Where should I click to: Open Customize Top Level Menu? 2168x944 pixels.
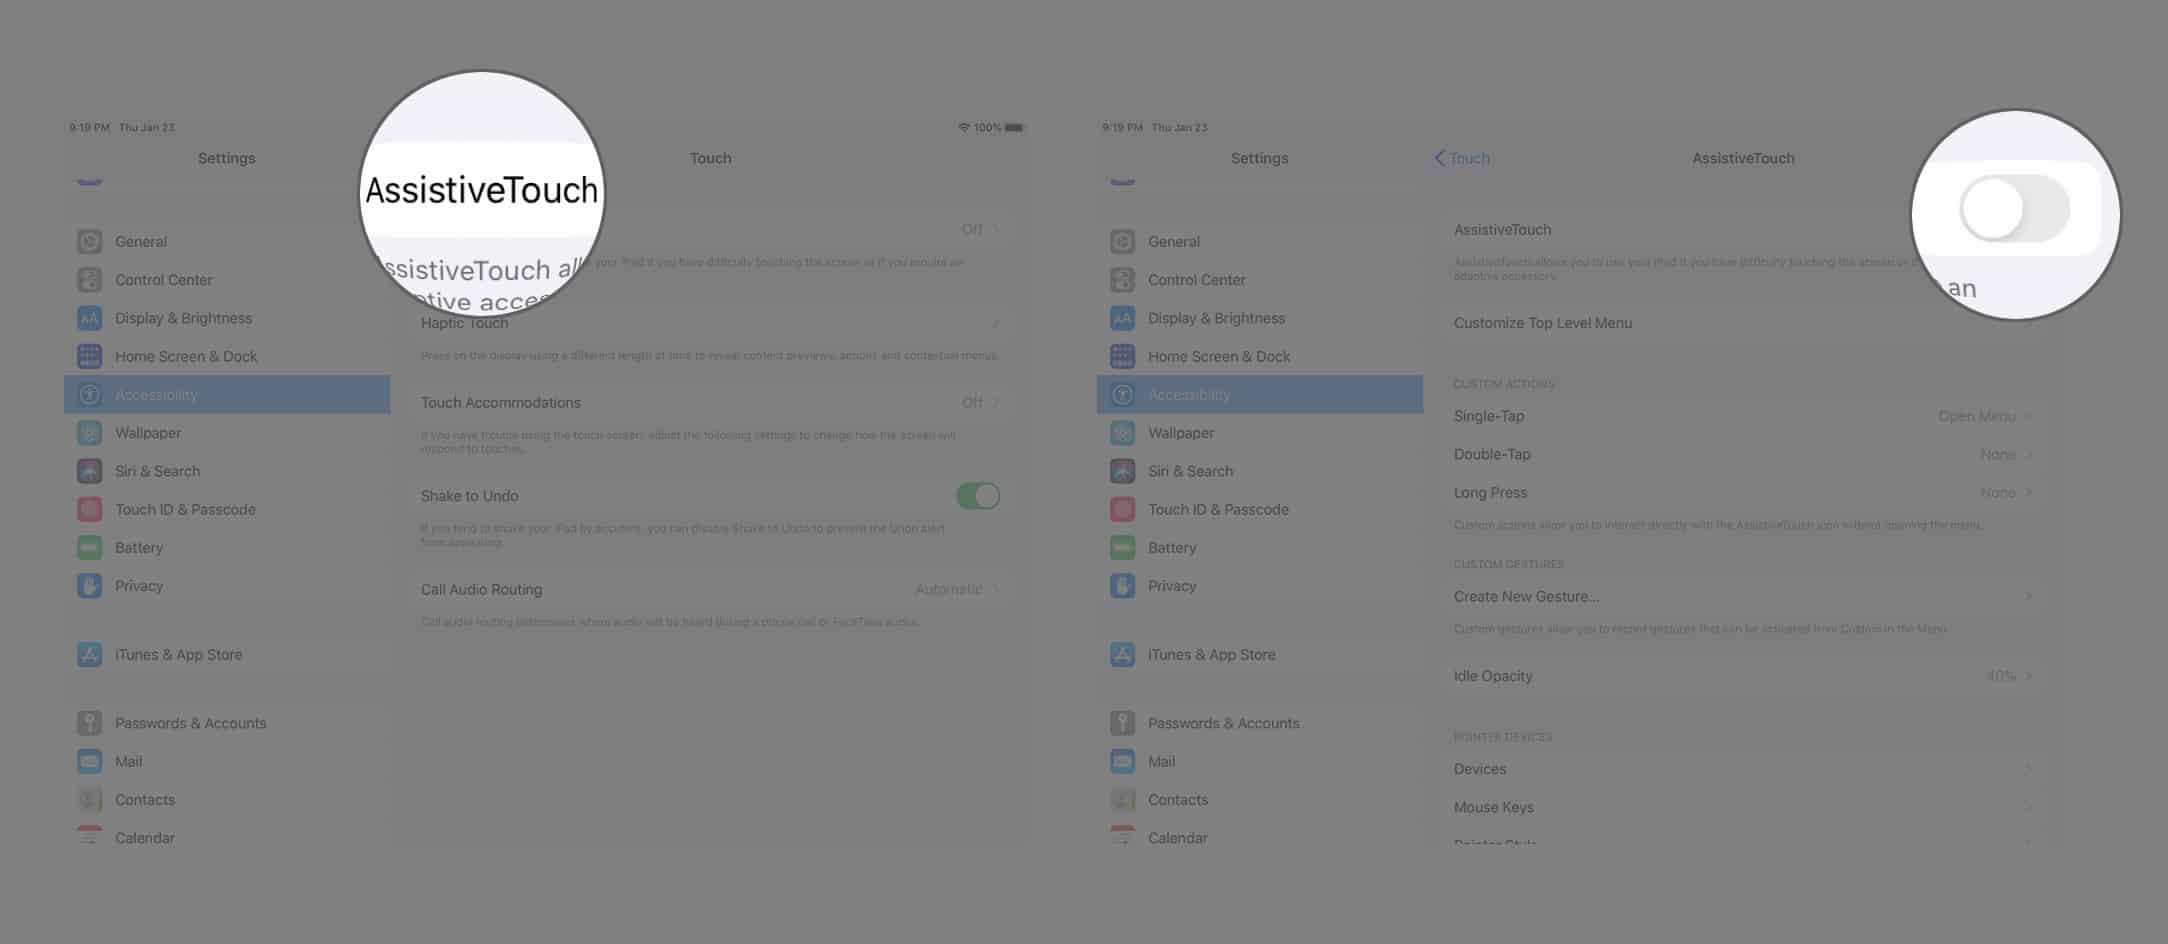pos(1543,323)
